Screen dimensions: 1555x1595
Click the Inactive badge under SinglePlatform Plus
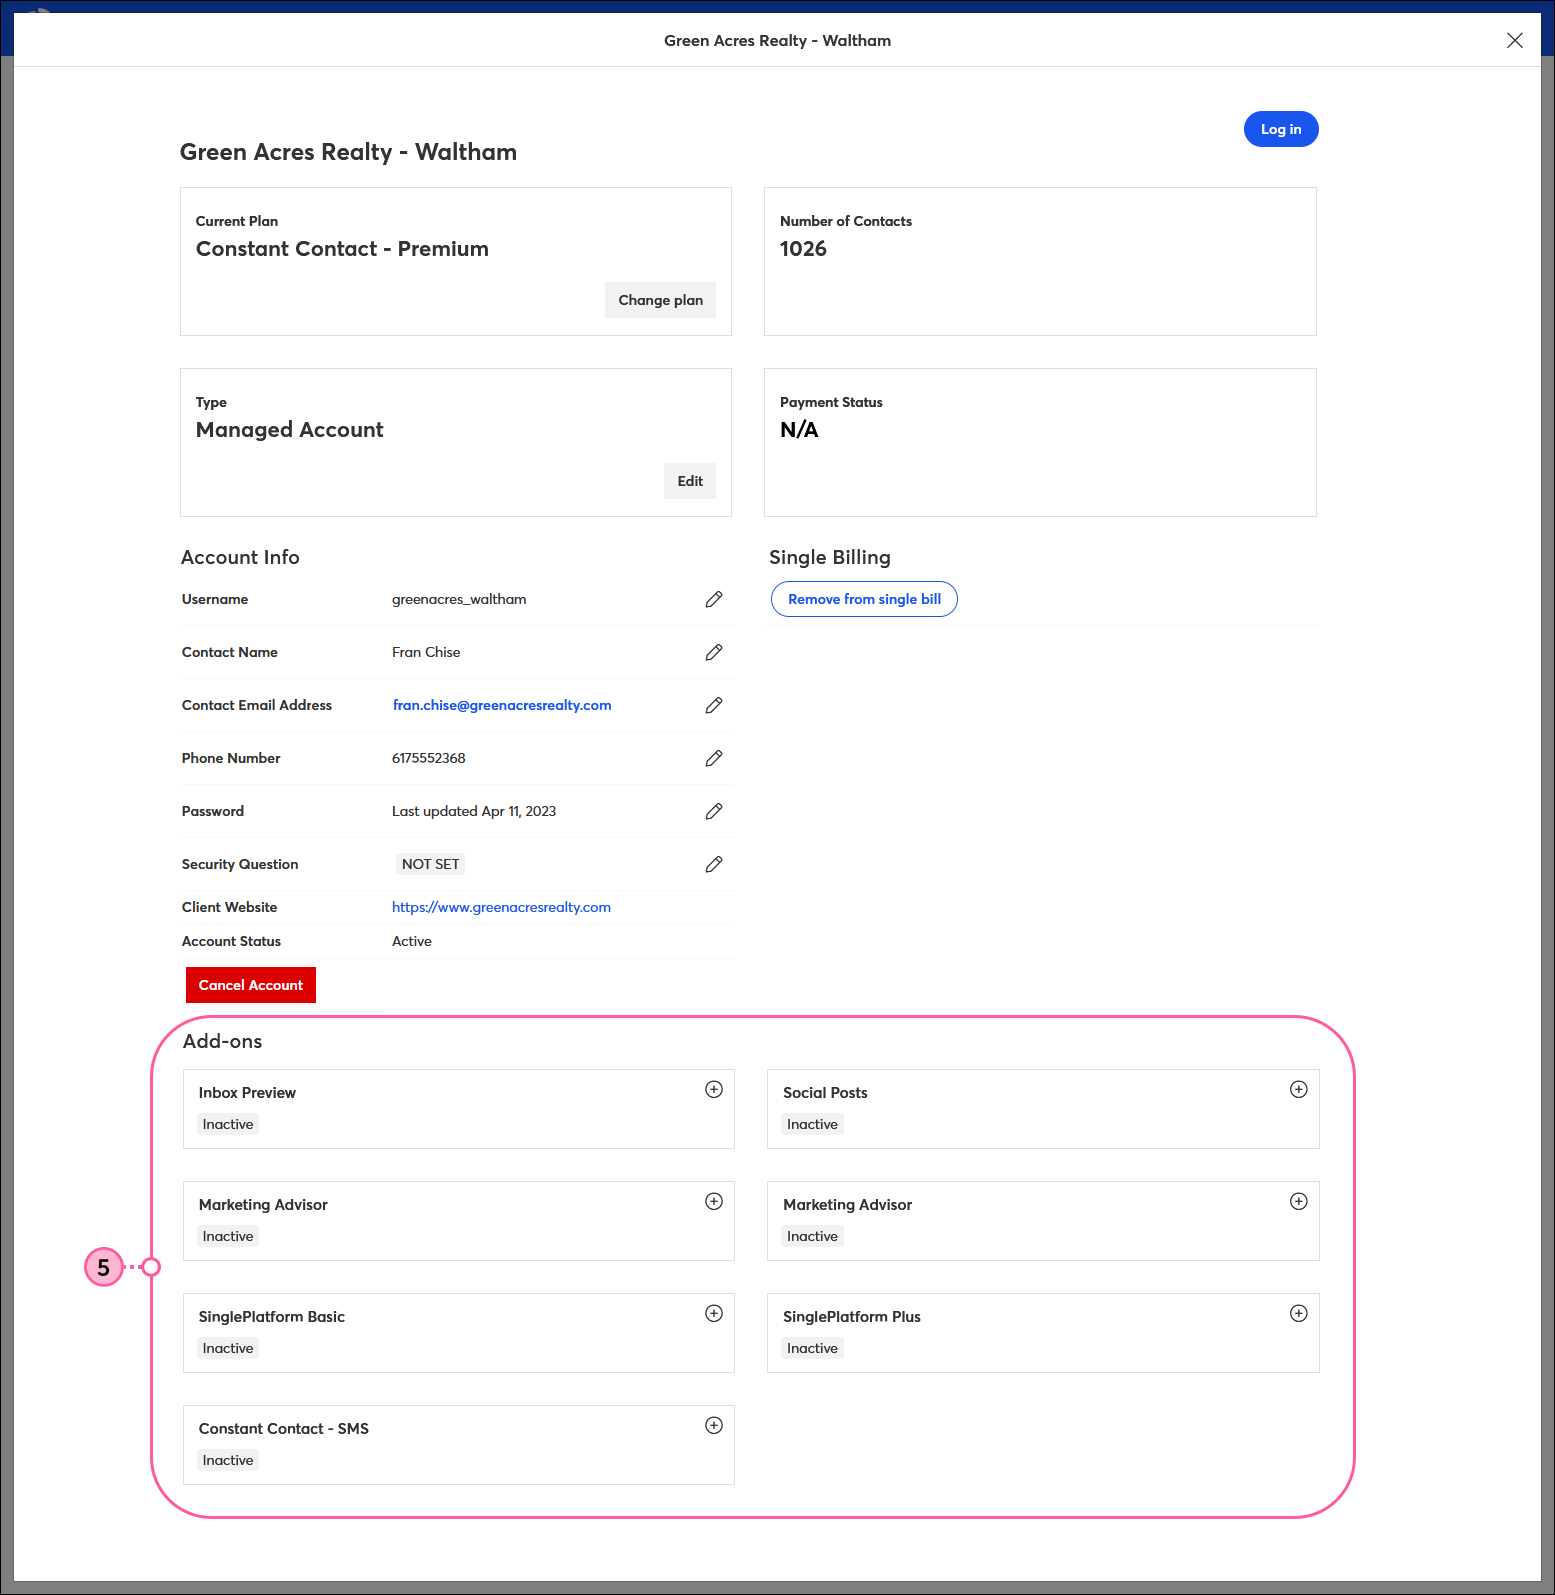[812, 1348]
